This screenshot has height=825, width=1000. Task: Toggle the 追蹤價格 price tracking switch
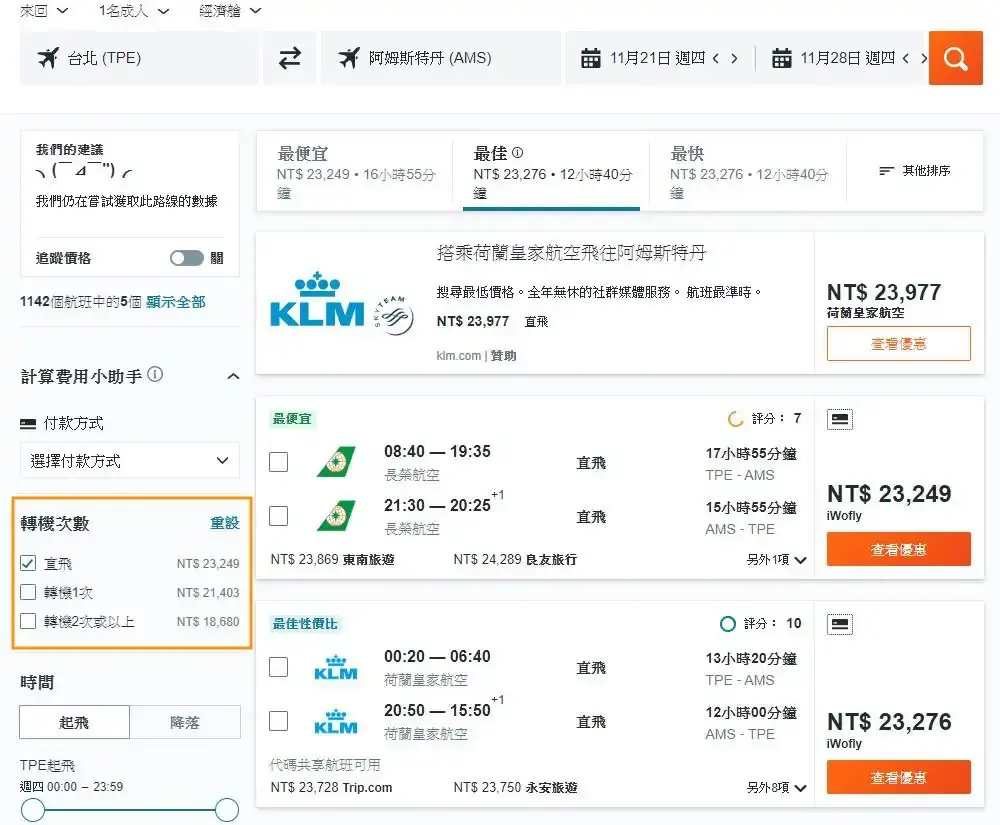pyautogui.click(x=187, y=258)
